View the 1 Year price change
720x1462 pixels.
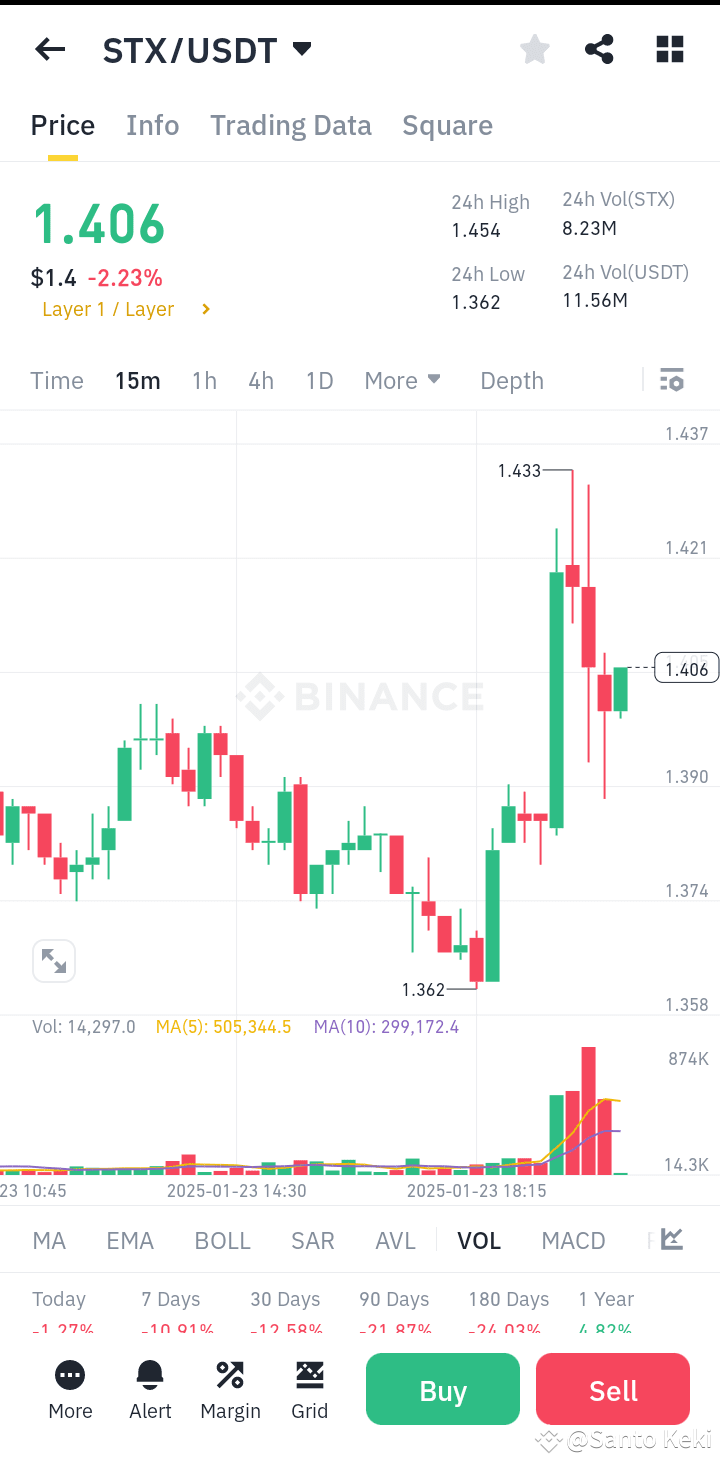click(x=606, y=1299)
